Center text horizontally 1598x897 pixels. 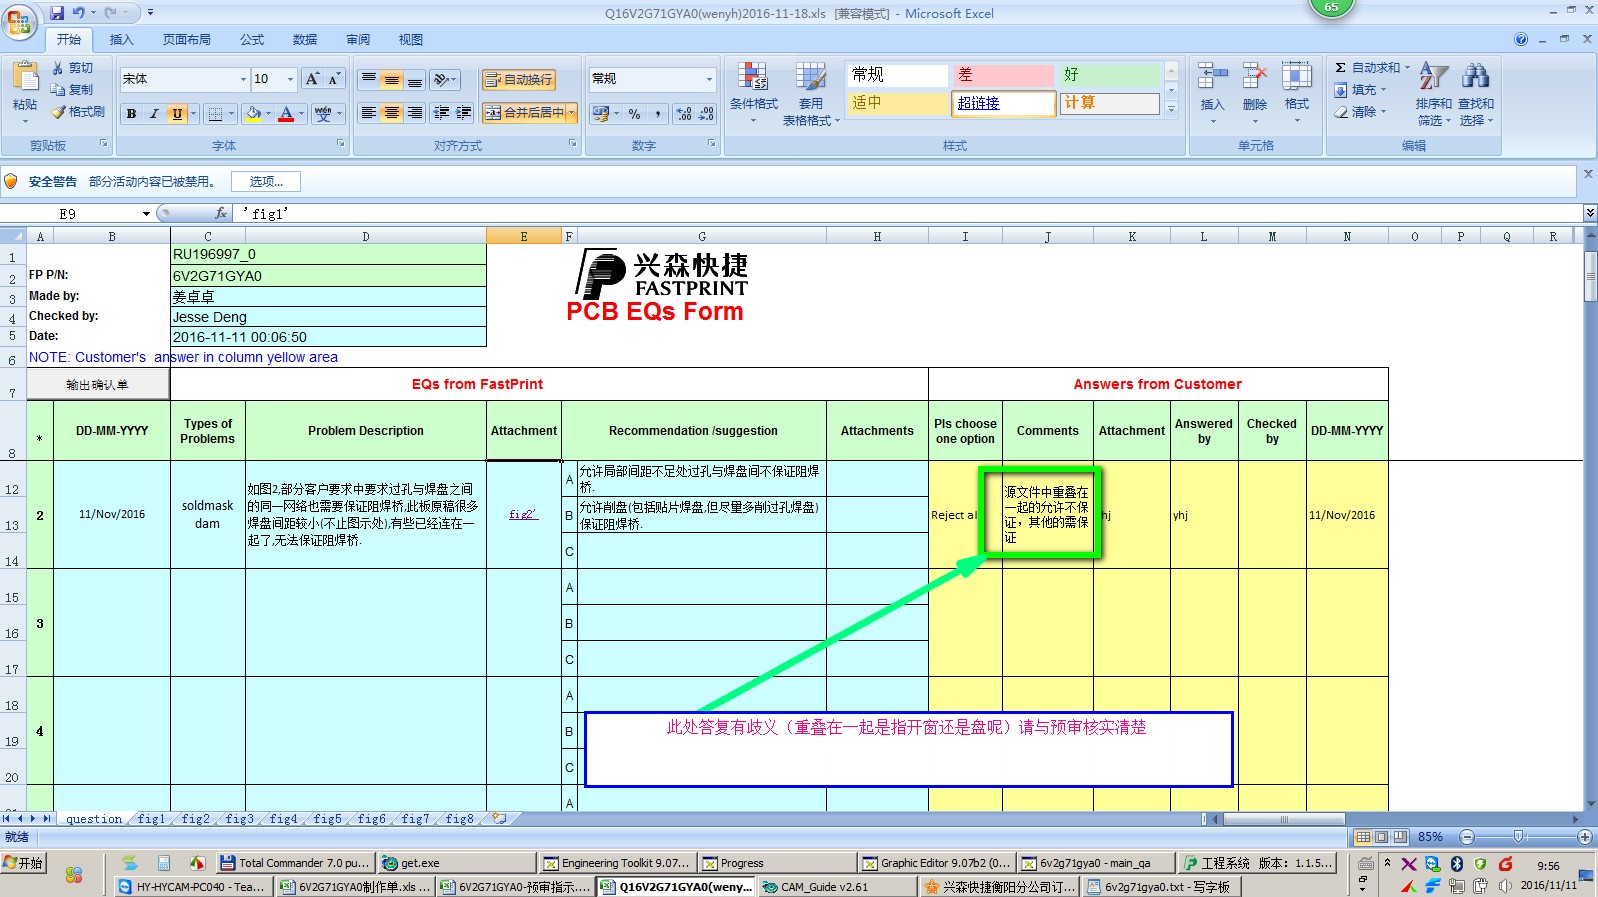(x=392, y=113)
